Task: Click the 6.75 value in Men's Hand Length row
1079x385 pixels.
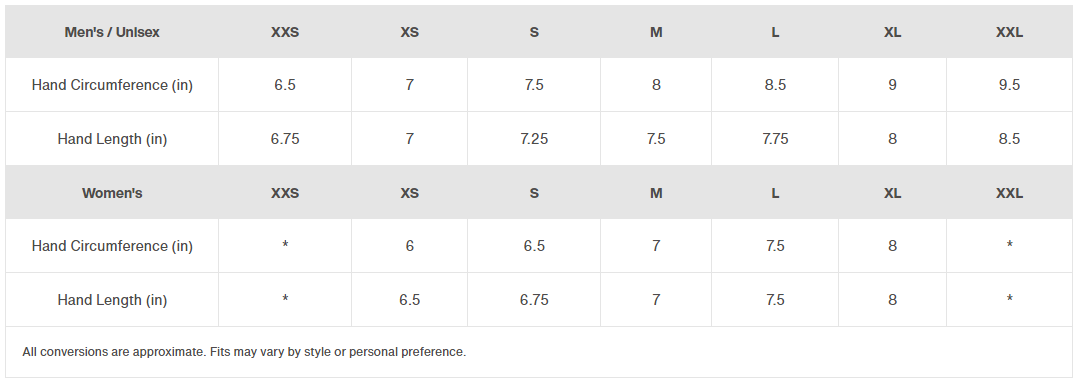Action: tap(285, 139)
